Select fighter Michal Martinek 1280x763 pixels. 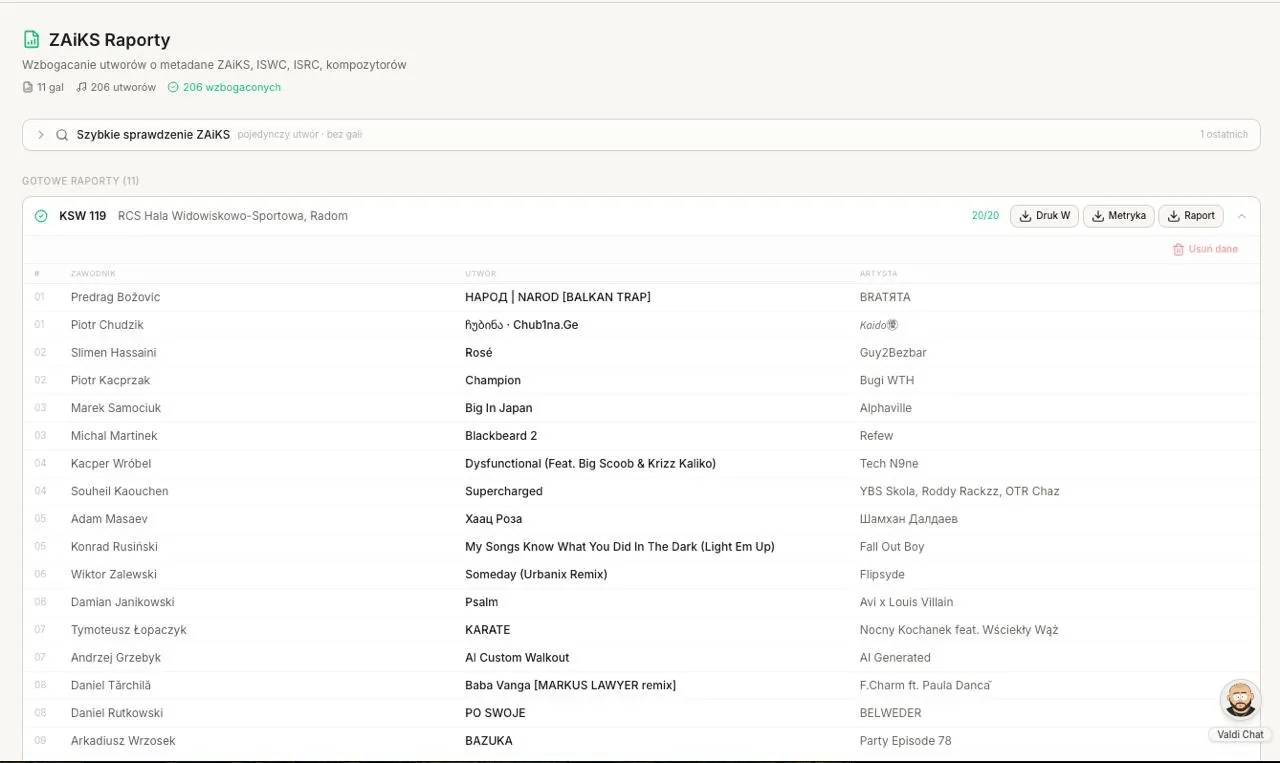[x=114, y=436]
